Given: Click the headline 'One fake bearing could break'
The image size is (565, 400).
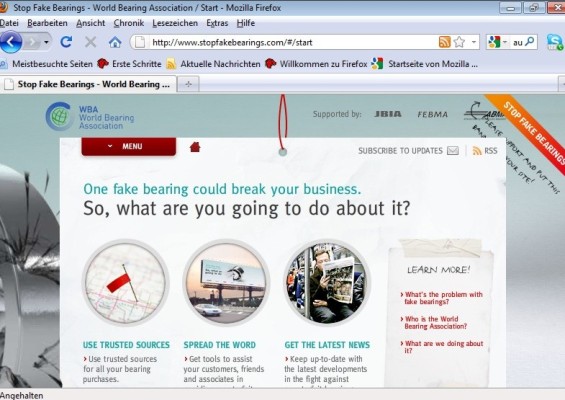Looking at the screenshot, I should click(x=222, y=189).
